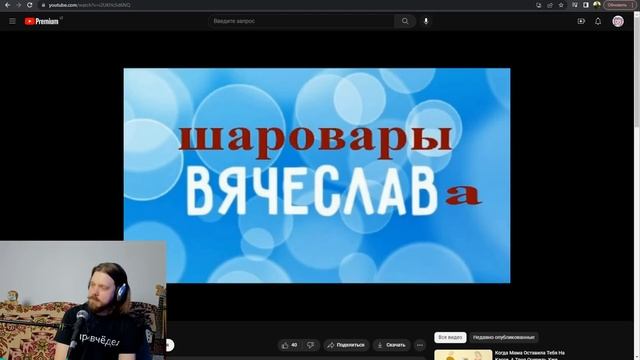Click the page vertical scrollbar
Image resolution: width=640 pixels, height=360 pixels.
[x=637, y=186]
